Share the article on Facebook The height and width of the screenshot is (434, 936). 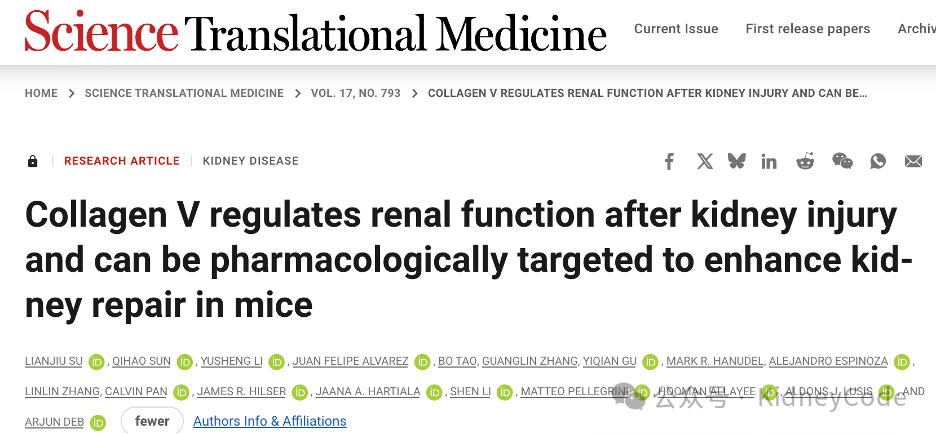[669, 161]
